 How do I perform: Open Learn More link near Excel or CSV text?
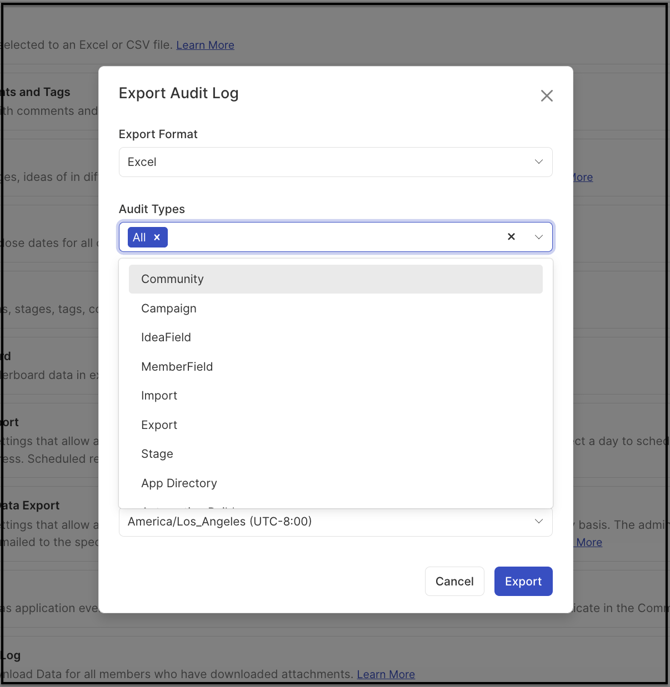click(x=205, y=45)
